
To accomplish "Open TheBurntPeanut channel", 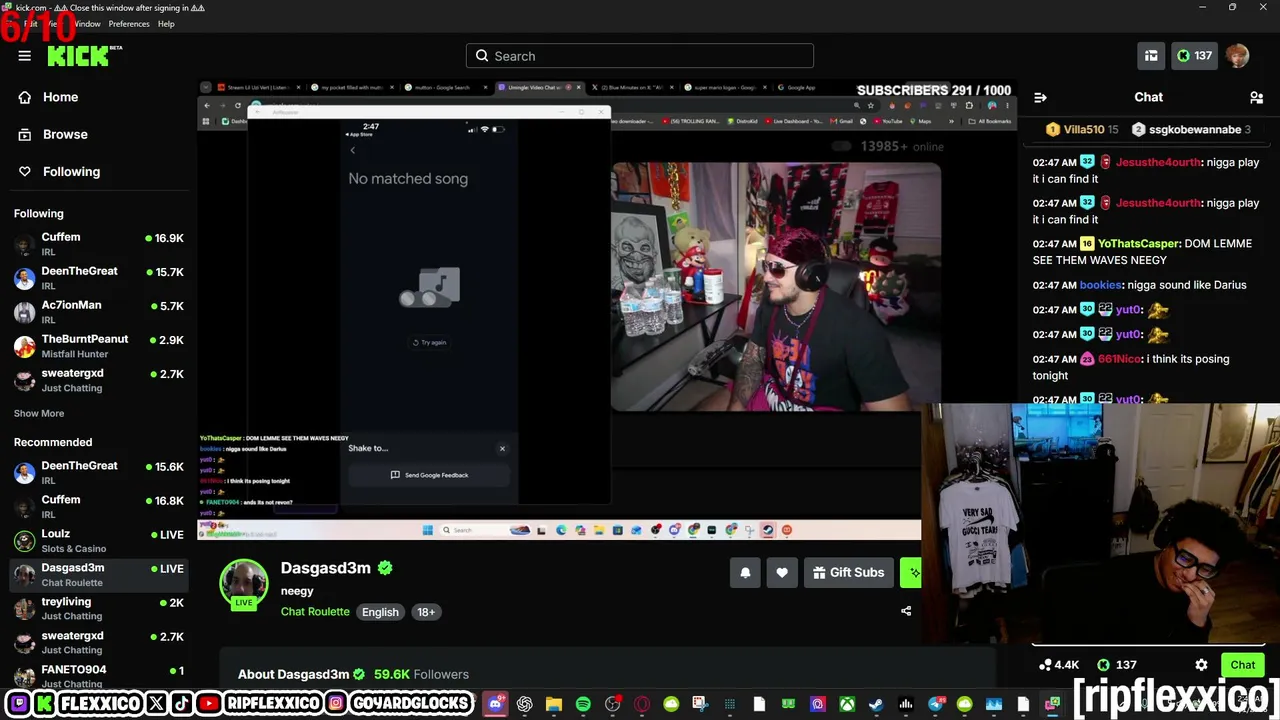I will pos(99,346).
